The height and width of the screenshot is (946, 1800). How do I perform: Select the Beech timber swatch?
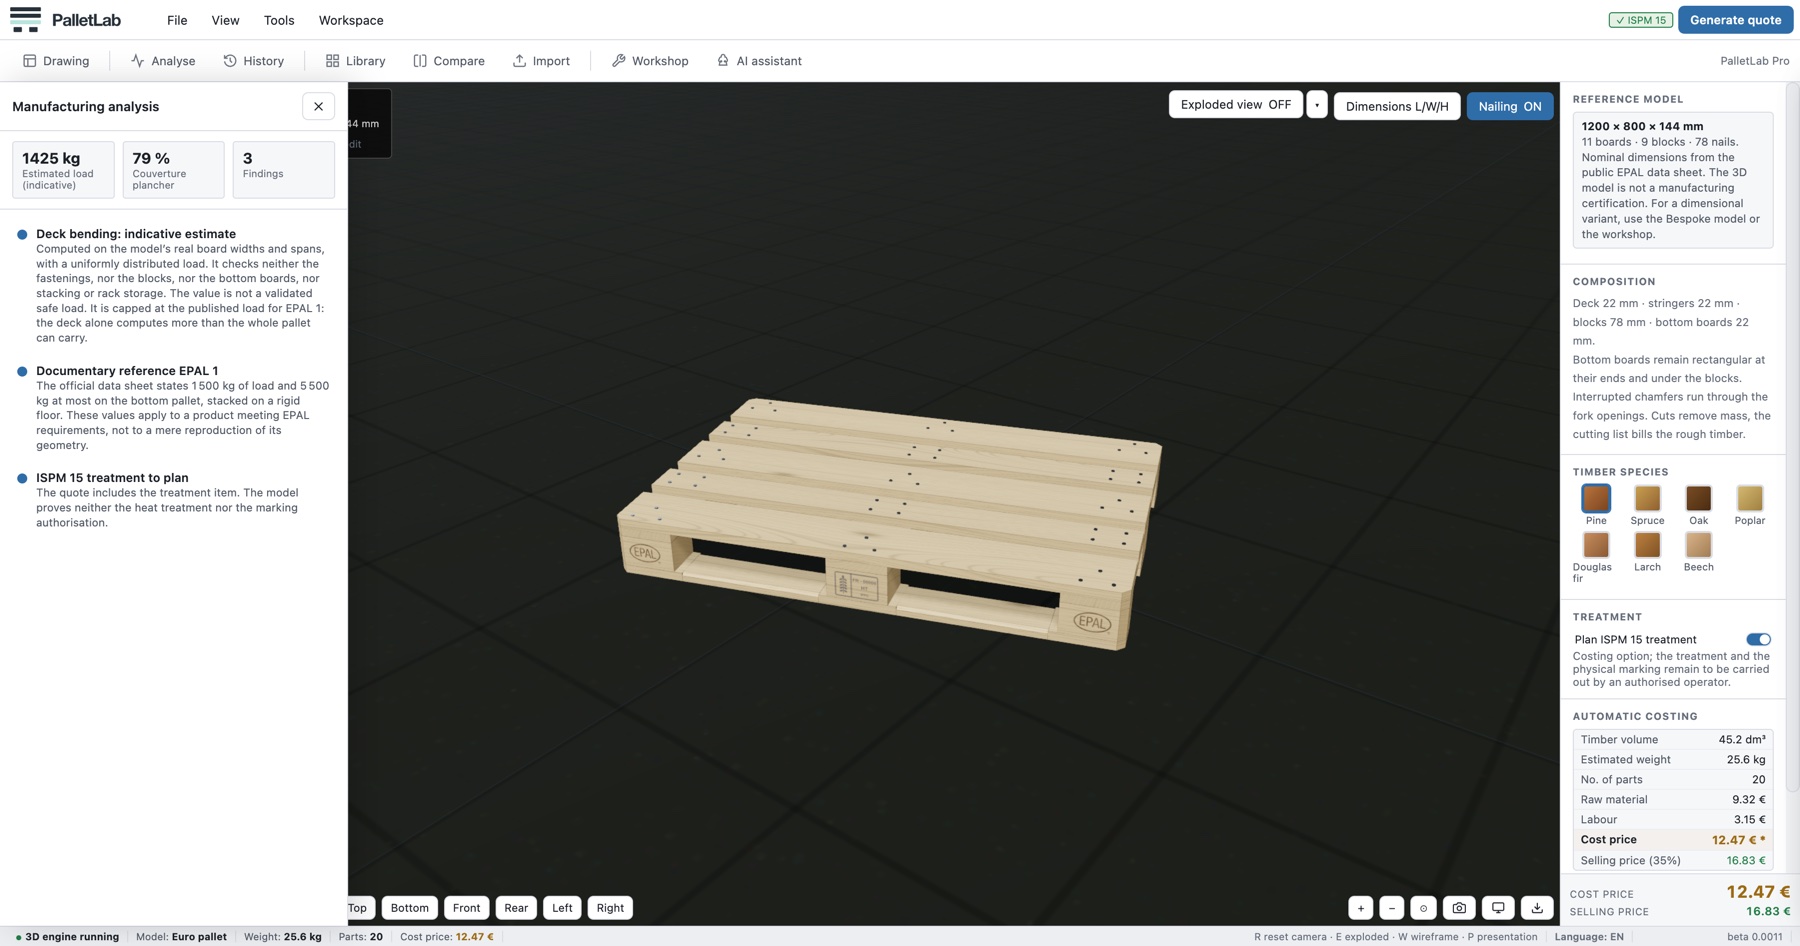tap(1698, 545)
